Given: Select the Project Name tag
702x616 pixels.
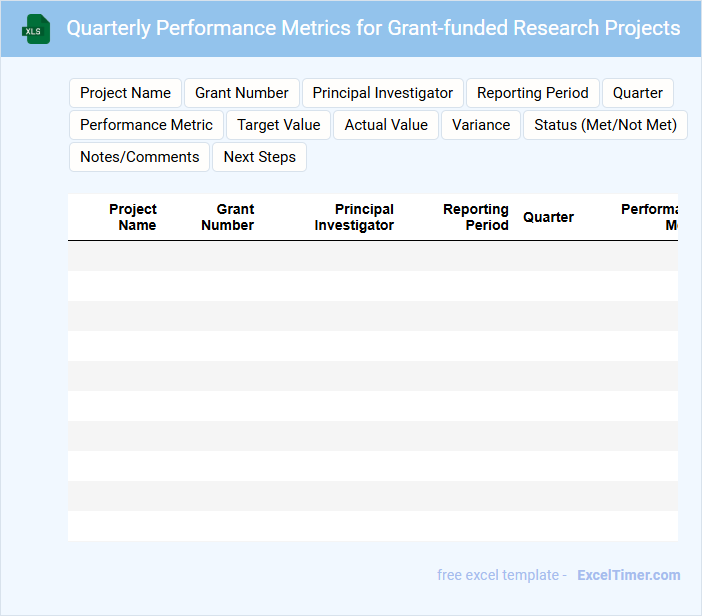Looking at the screenshot, I should coord(125,93).
